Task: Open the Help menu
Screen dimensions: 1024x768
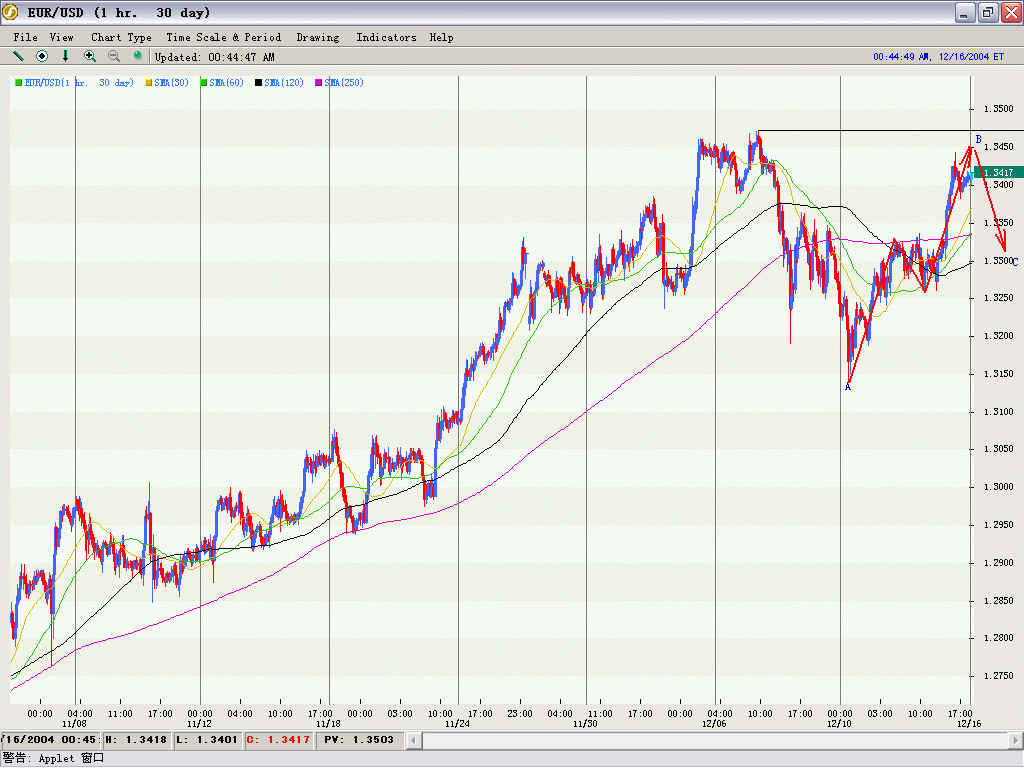Action: pyautogui.click(x=441, y=37)
